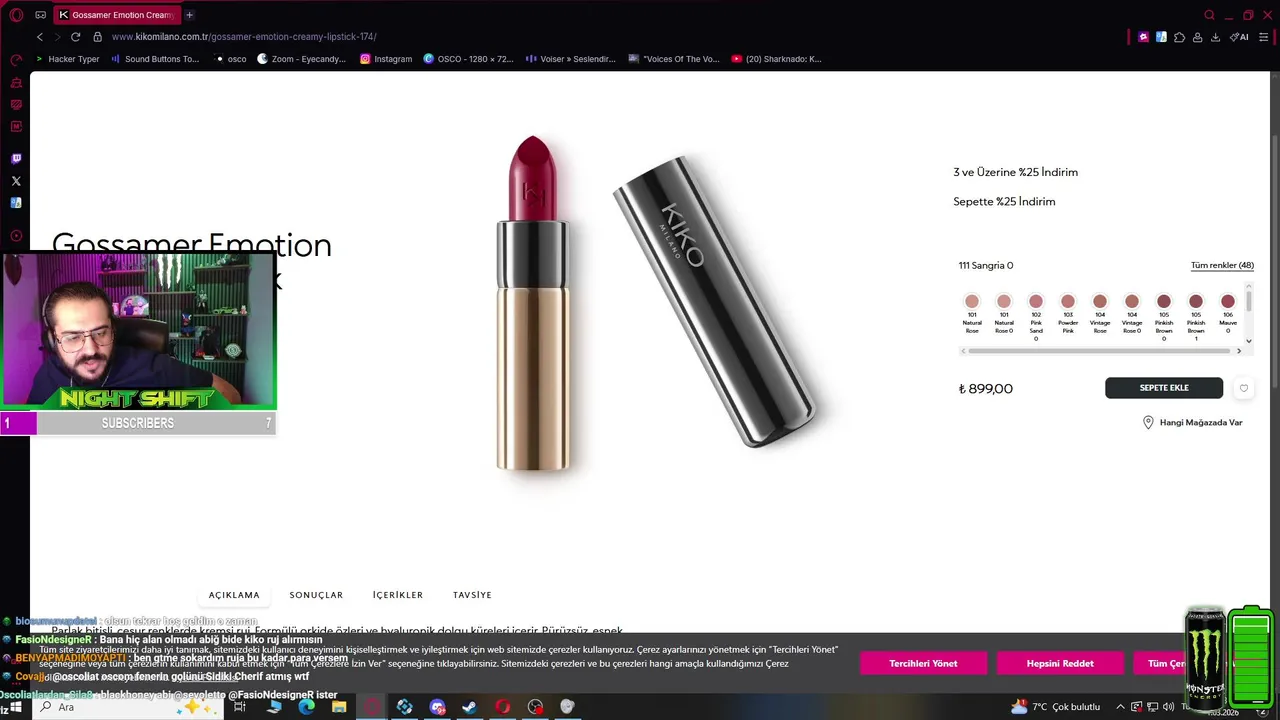Select 105 Pinkish Brown 1 swatch

coord(1196,301)
